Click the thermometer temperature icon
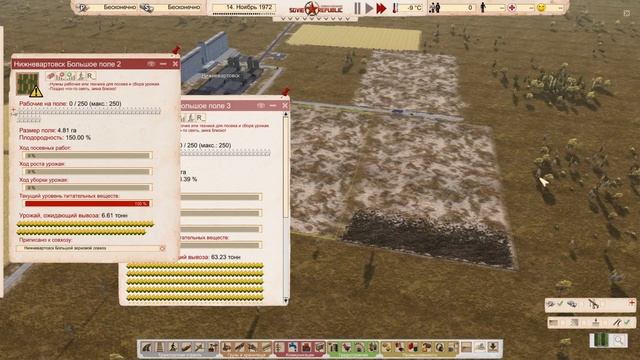The image size is (640, 360). (395, 8)
